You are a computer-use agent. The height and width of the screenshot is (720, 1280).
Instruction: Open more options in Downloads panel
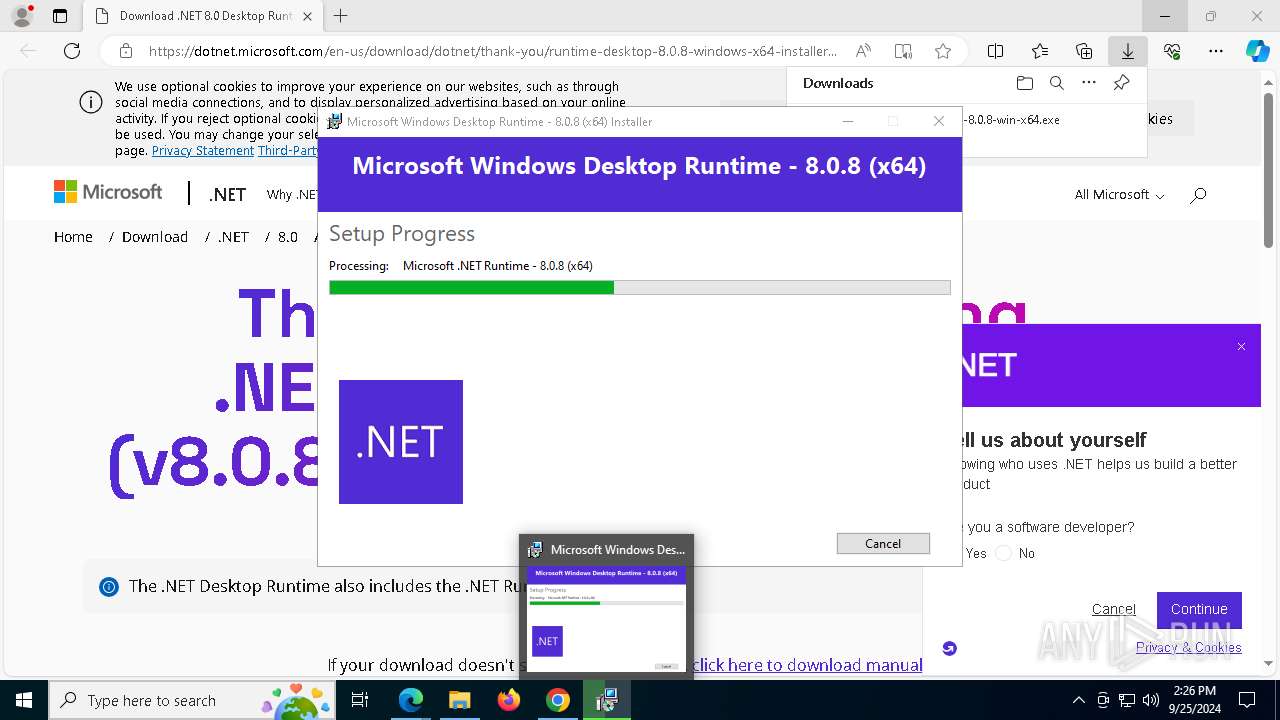pyautogui.click(x=1089, y=83)
